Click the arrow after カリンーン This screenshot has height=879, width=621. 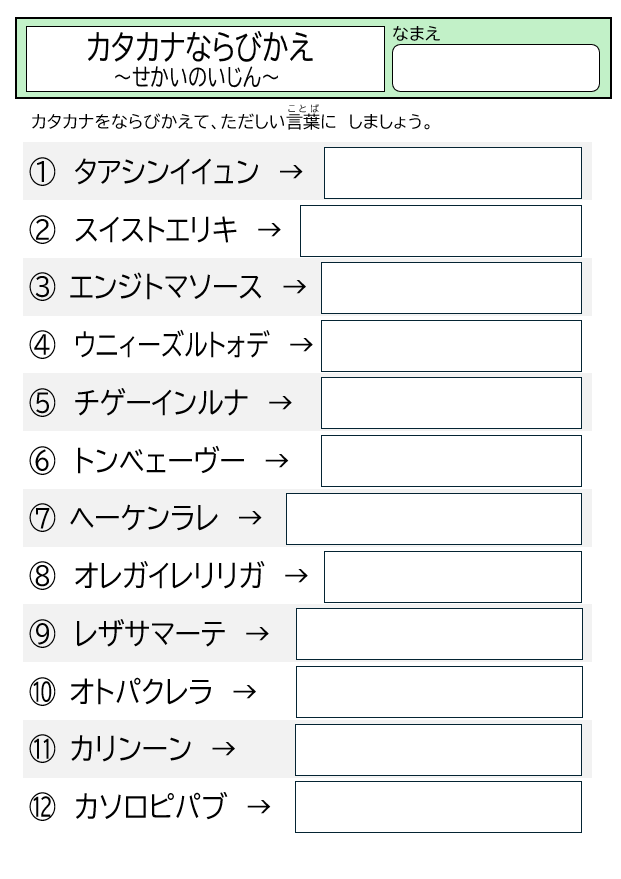223,748
